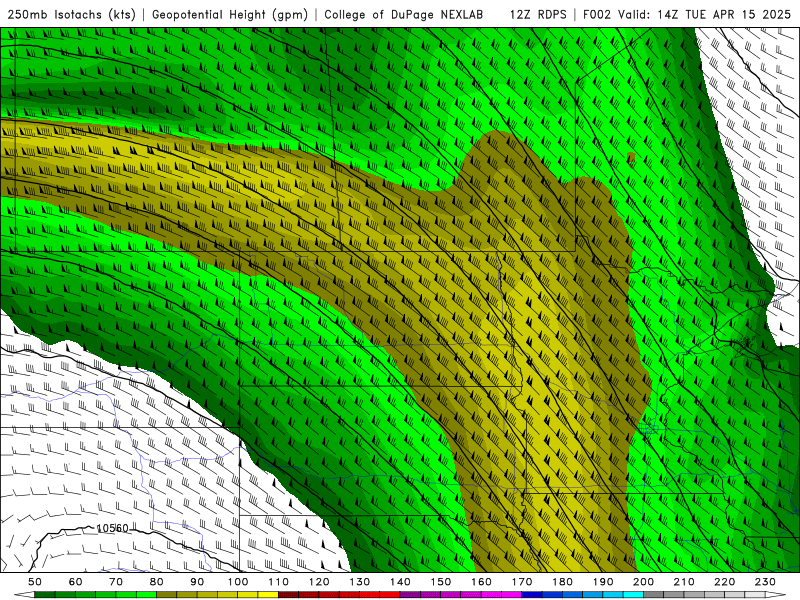Image resolution: width=800 pixels, height=600 pixels.
Task: Click the 190 kt legend label
Action: click(x=603, y=582)
